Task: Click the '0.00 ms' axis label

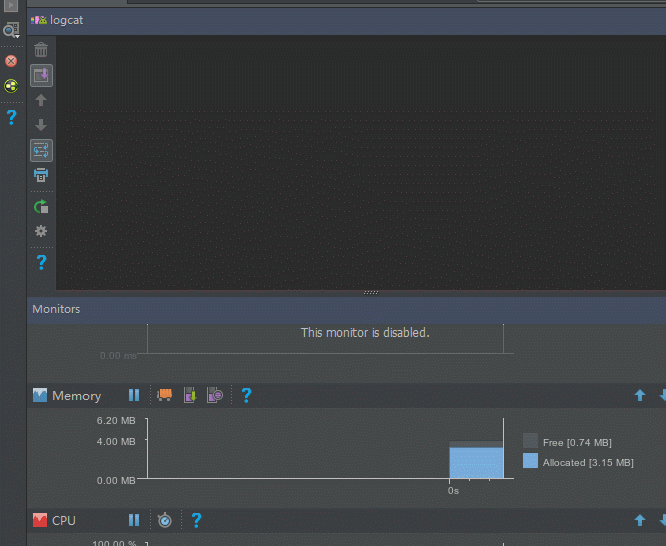Action: tap(118, 356)
